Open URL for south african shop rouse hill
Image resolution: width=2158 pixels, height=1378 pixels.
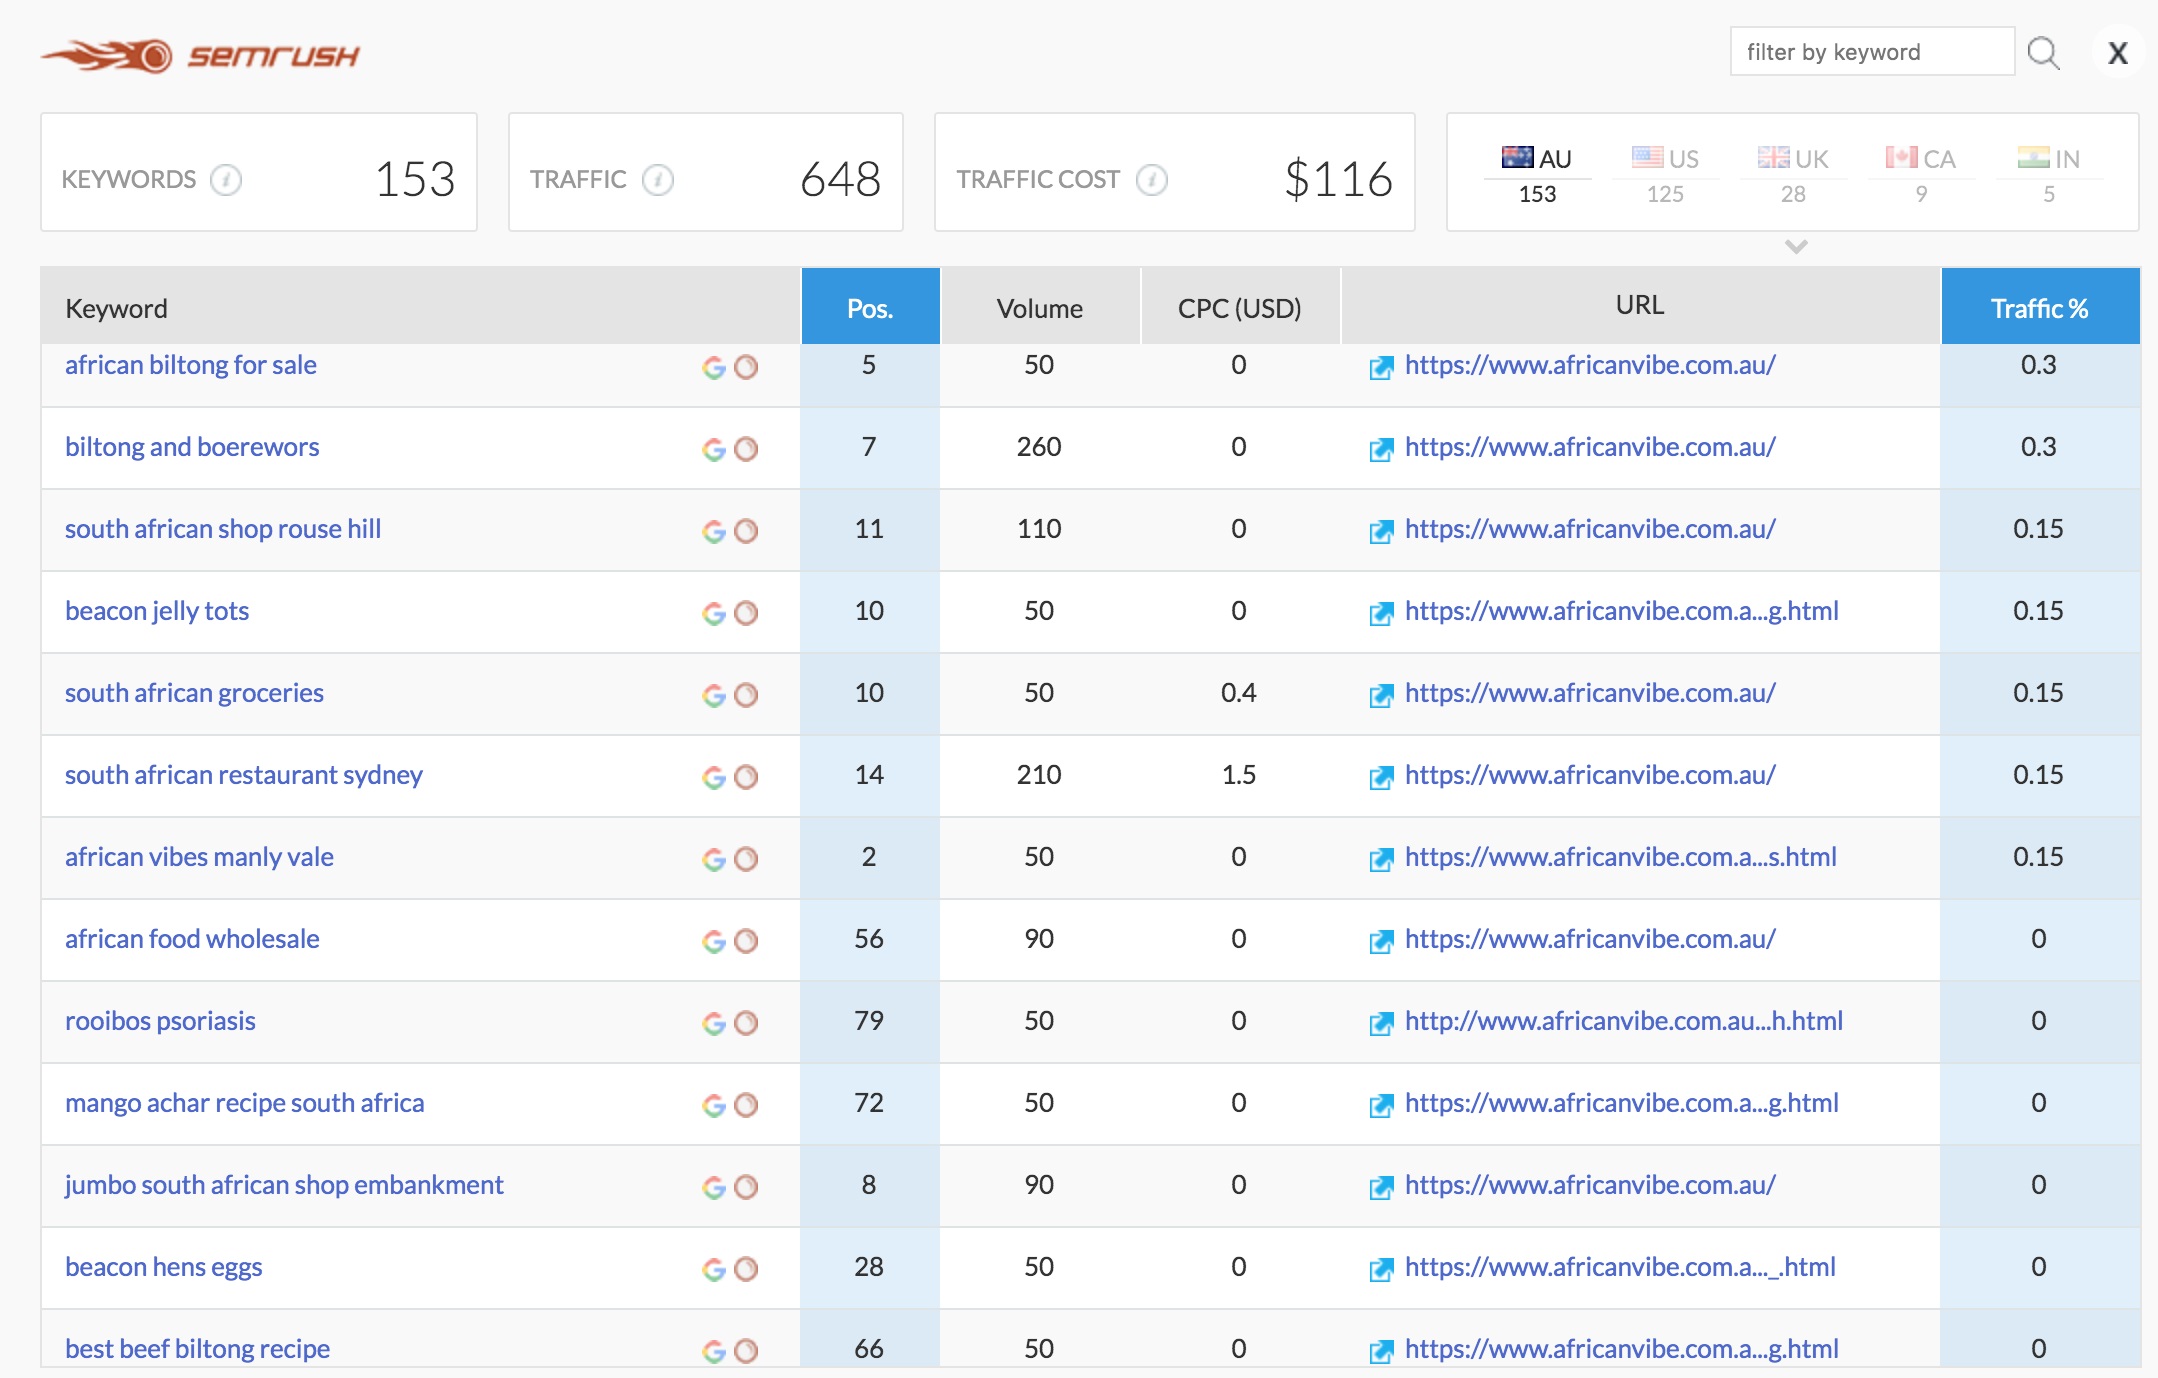pos(1590,529)
